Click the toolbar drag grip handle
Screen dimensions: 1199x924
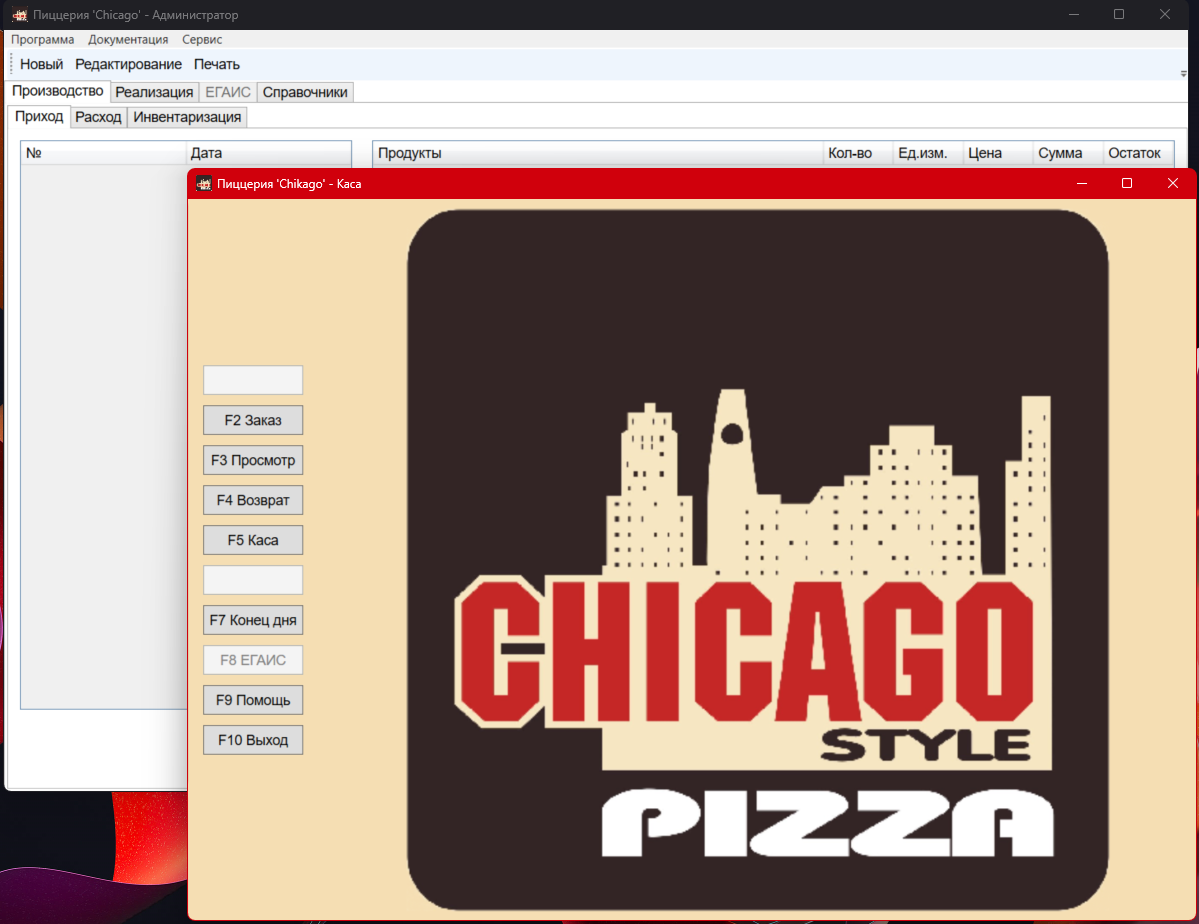coord(11,64)
